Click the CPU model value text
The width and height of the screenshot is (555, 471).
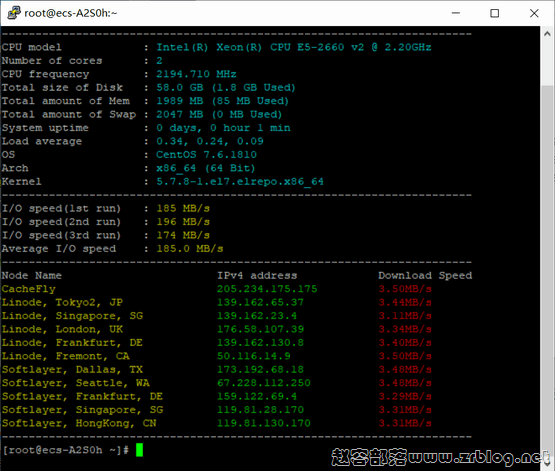coord(294,47)
